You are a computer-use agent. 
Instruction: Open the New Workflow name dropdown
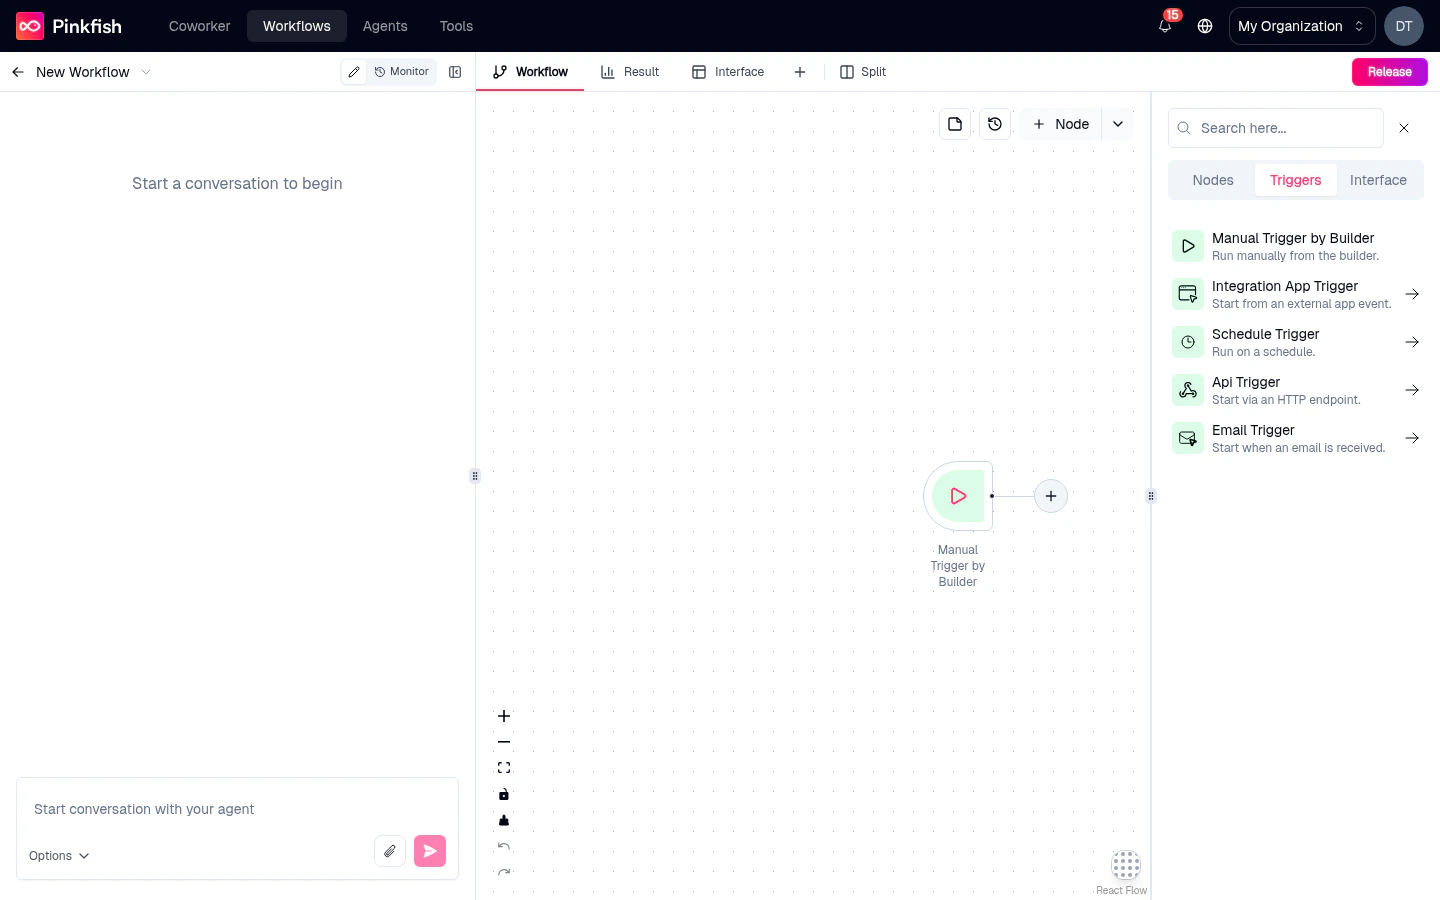[146, 72]
